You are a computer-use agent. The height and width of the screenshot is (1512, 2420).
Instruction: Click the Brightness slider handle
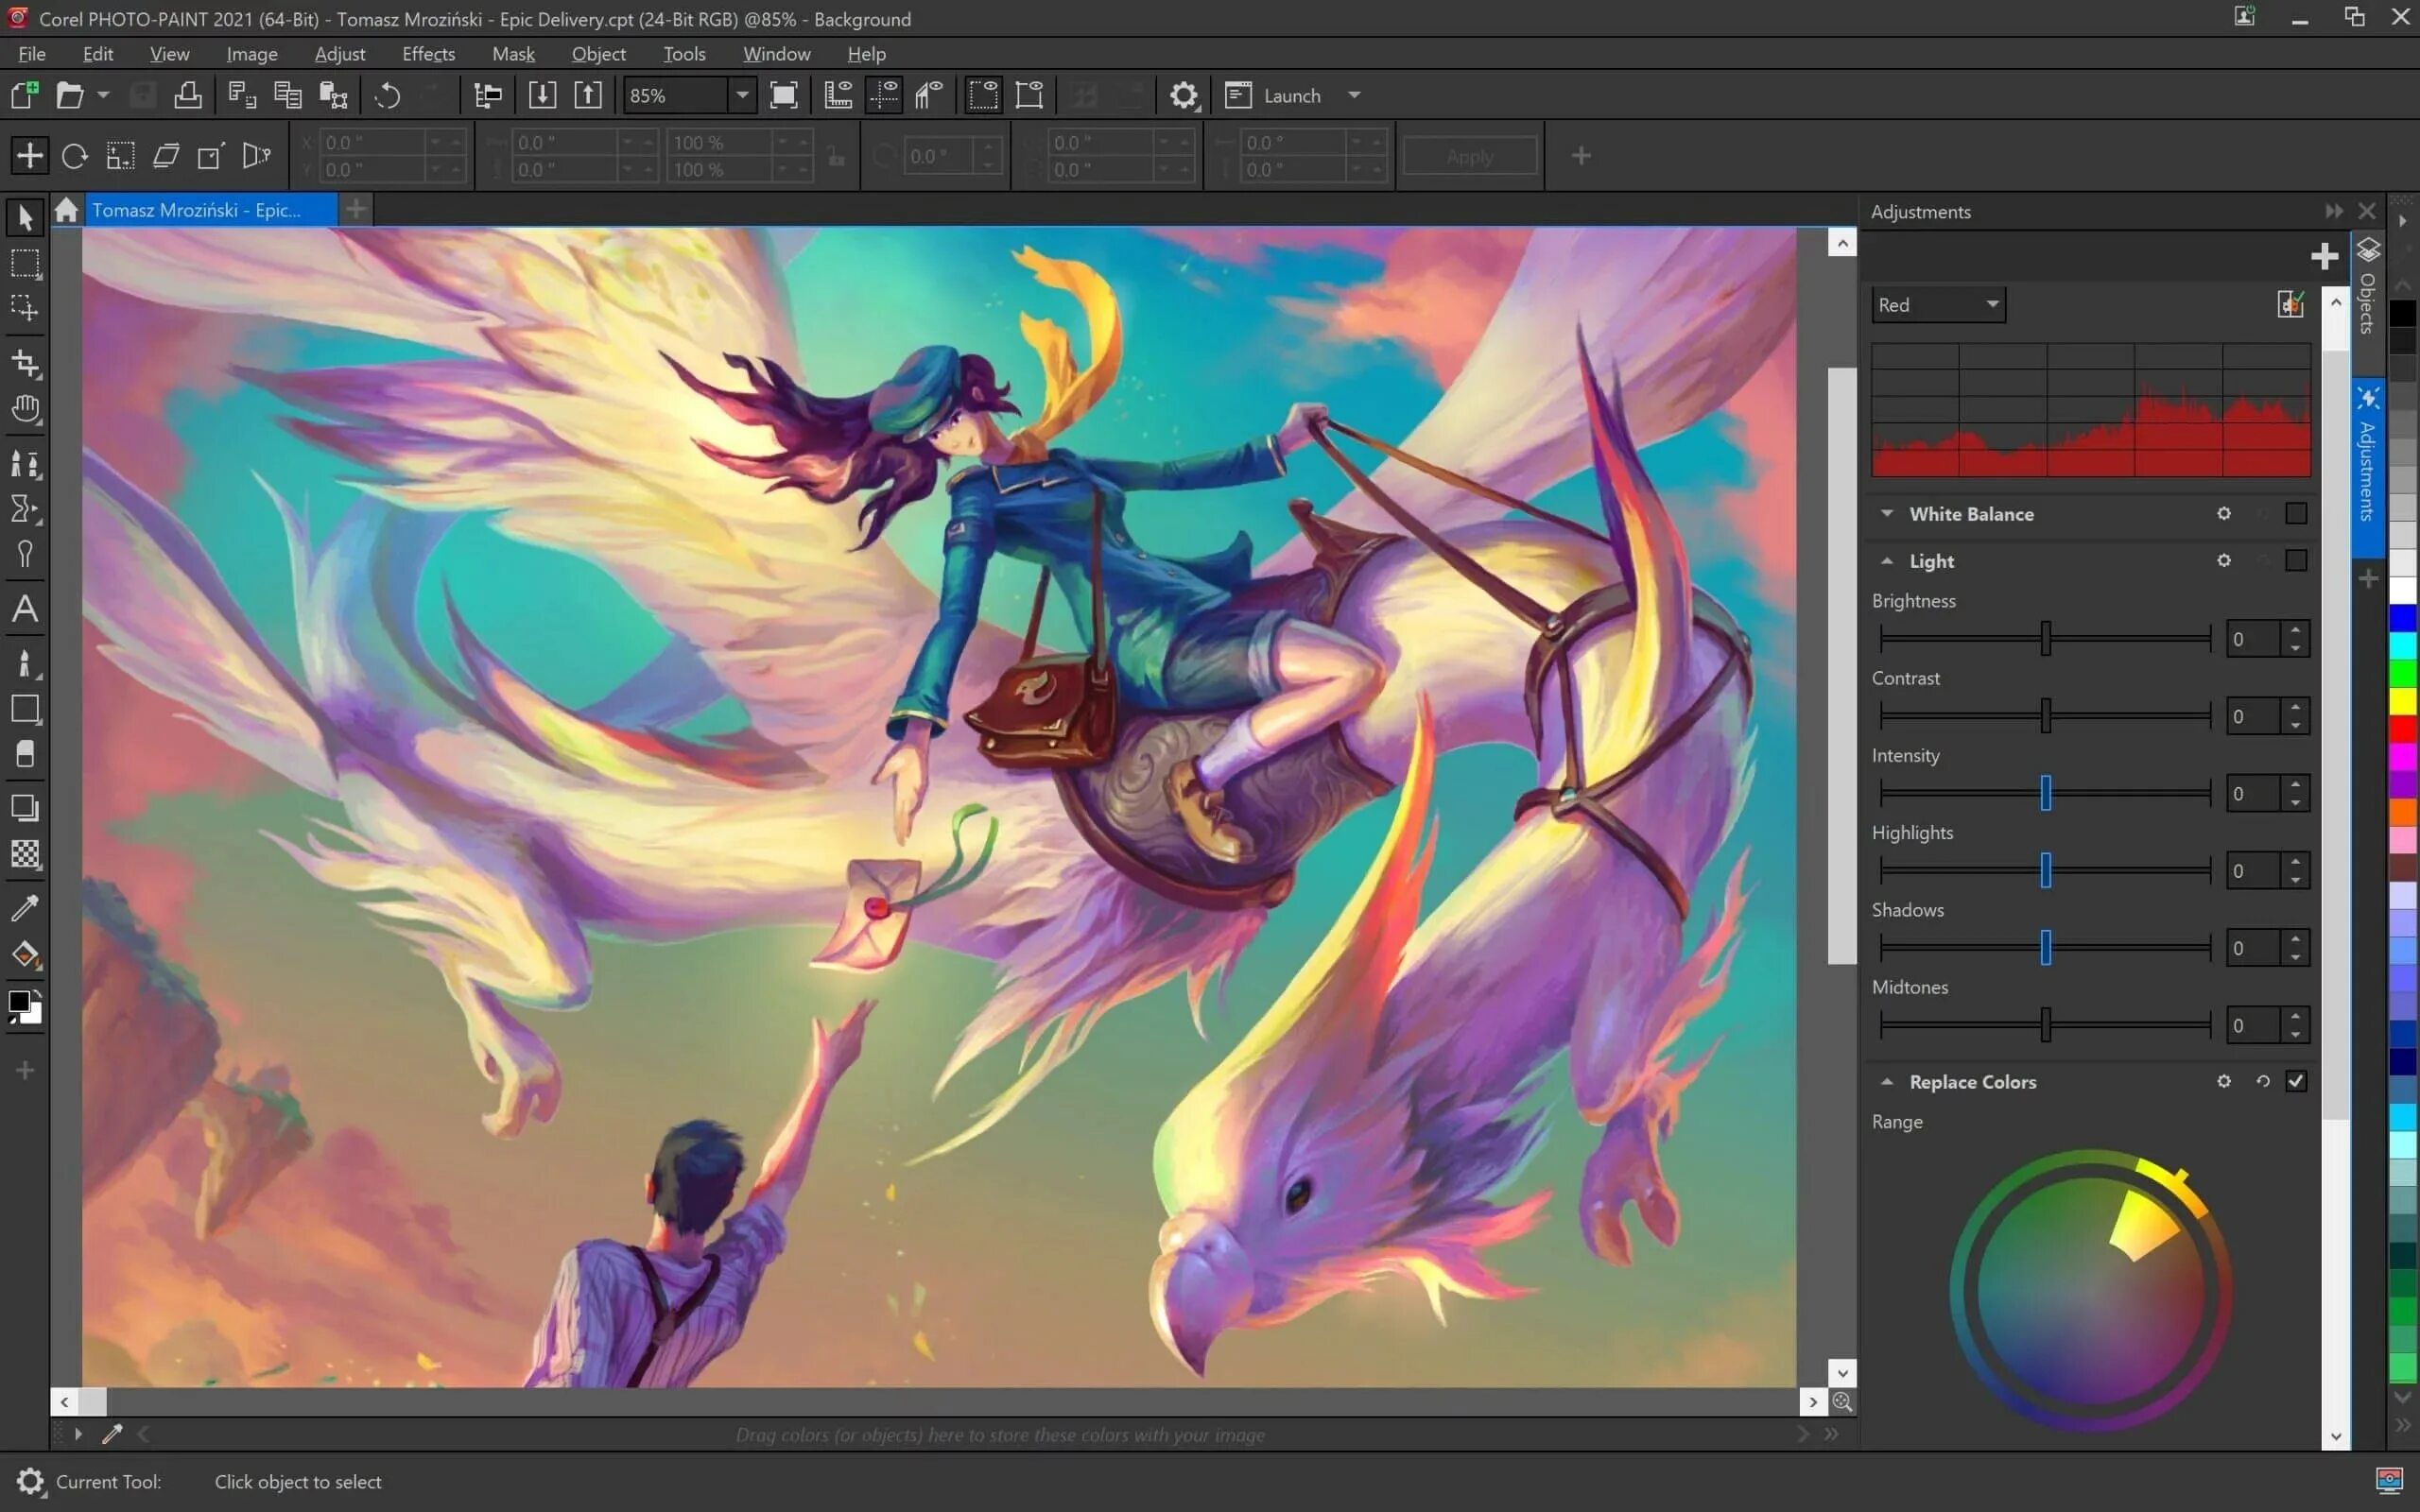coord(2046,639)
